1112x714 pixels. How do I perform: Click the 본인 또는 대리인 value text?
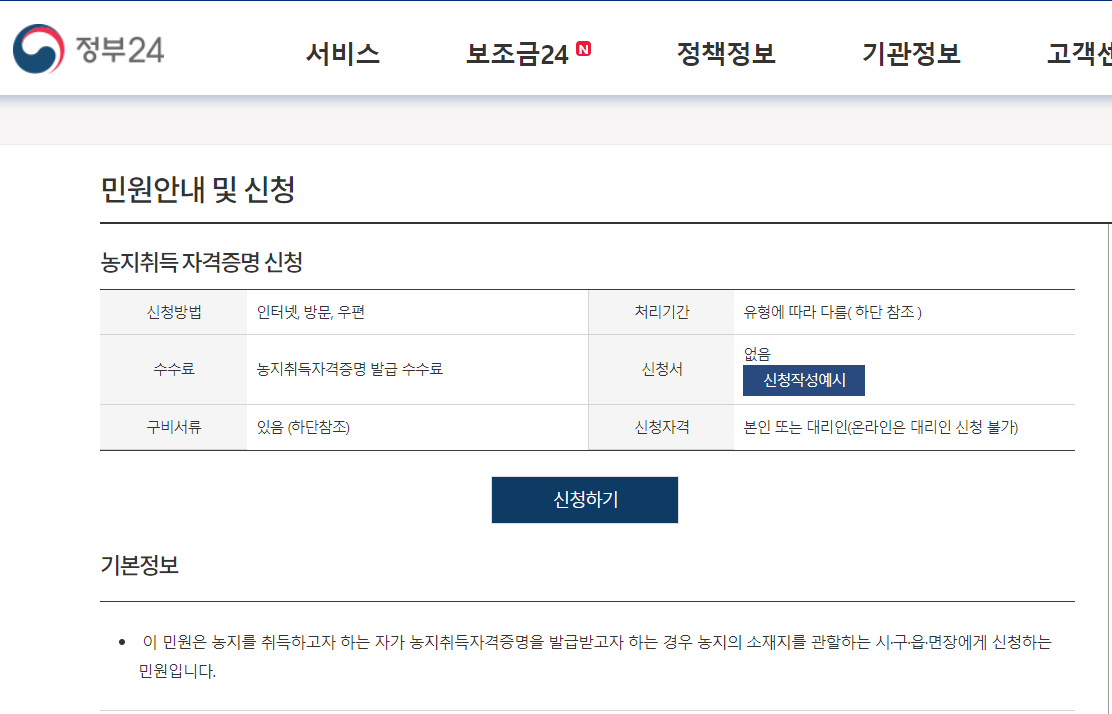point(881,428)
